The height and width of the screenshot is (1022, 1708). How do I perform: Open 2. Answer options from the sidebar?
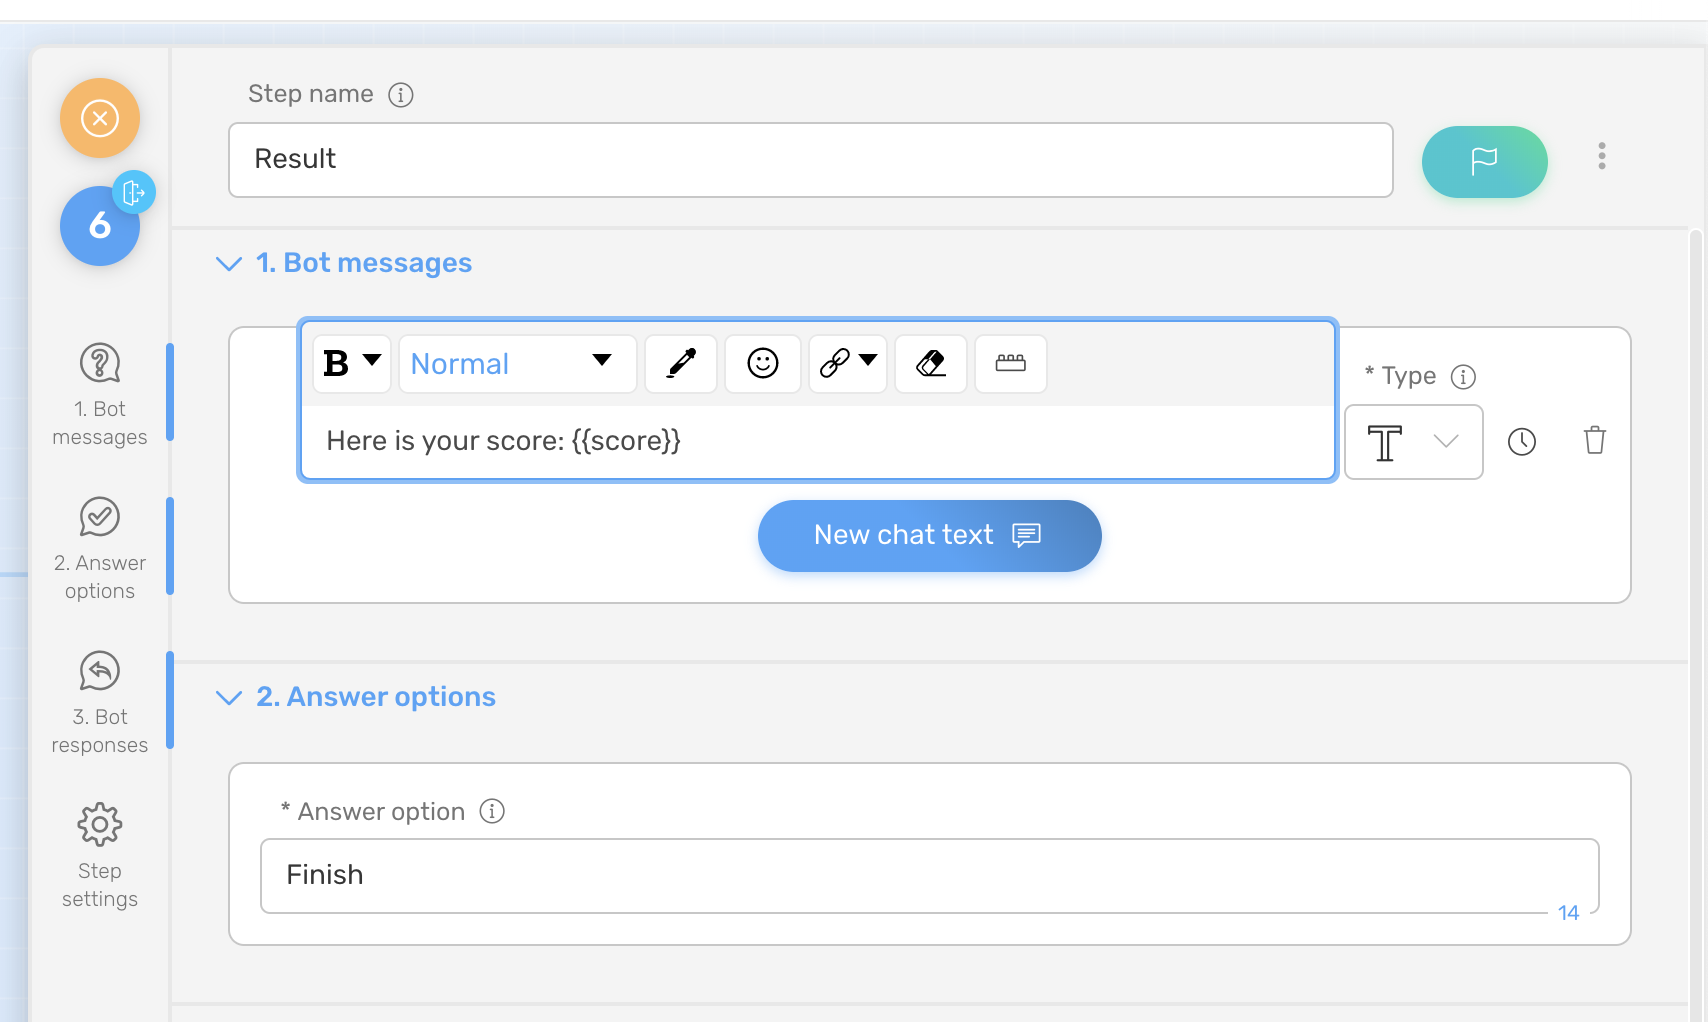(99, 547)
